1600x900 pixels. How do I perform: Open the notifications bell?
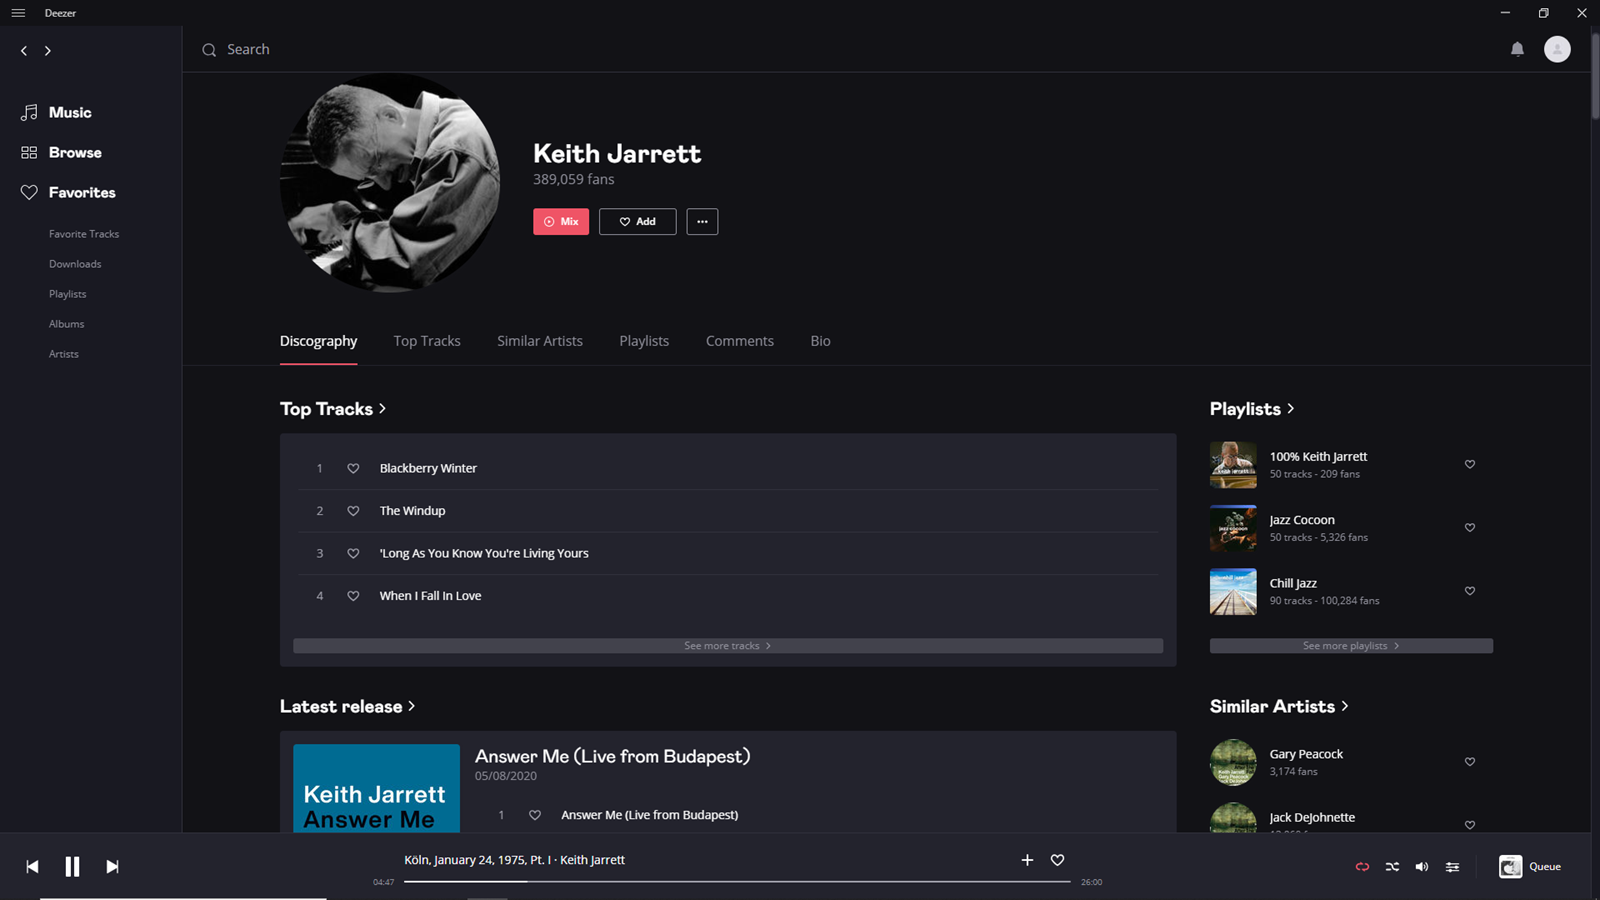1517,49
